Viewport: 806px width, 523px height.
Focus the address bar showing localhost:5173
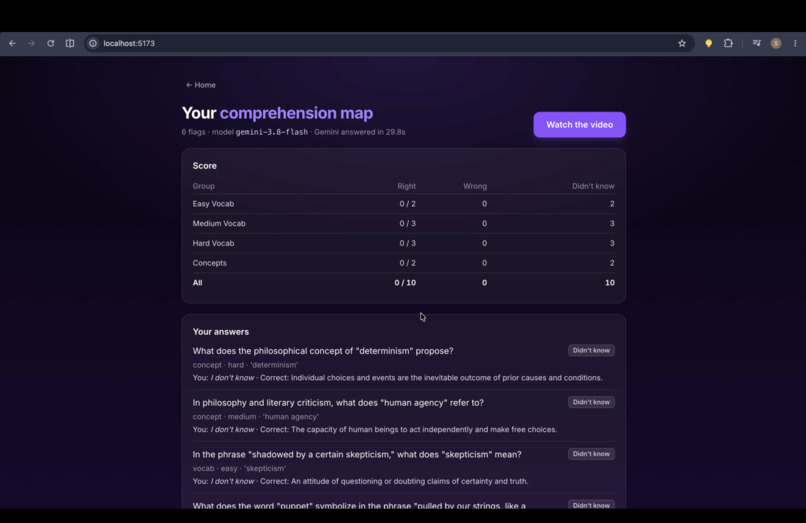pos(389,43)
